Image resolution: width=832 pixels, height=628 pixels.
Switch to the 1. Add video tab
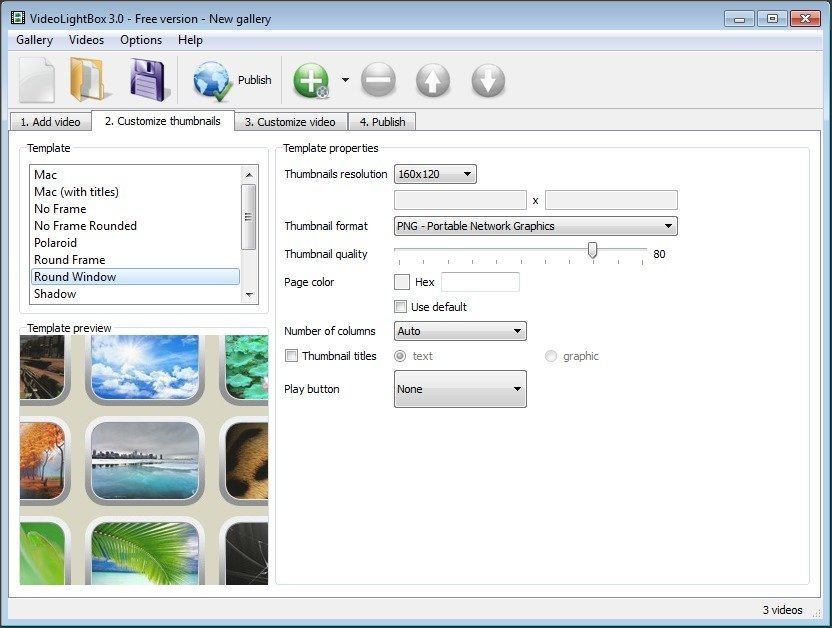pos(50,122)
